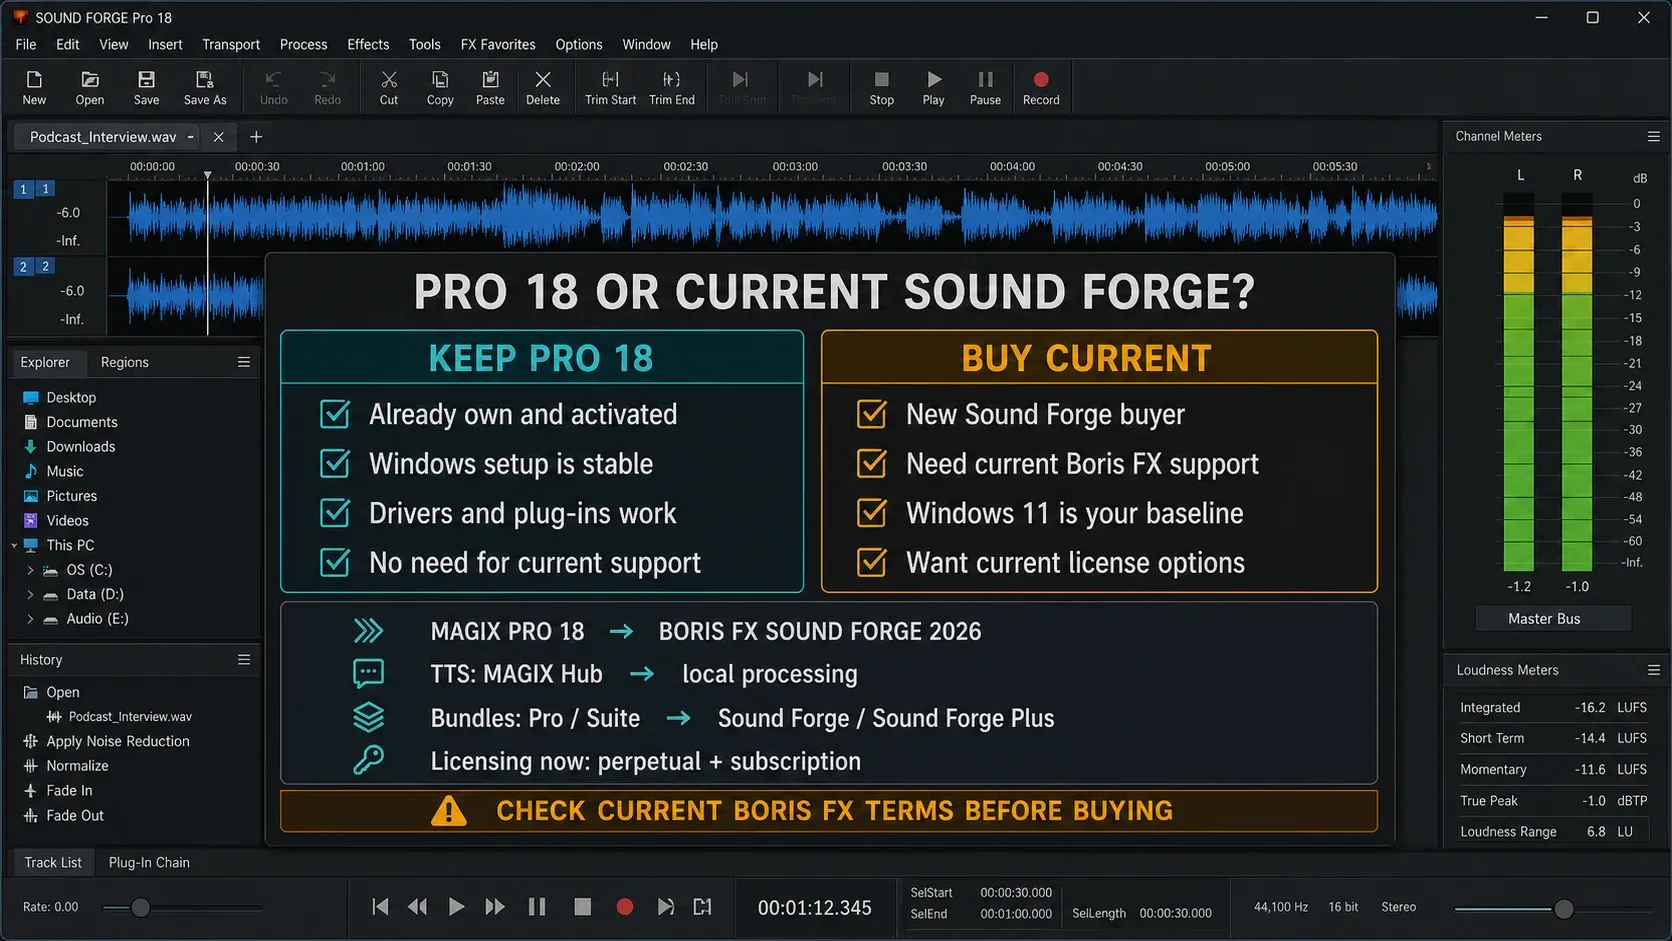Toggle the 'Drivers and plug-ins work' checkbox
This screenshot has width=1672, height=941.
click(x=335, y=513)
